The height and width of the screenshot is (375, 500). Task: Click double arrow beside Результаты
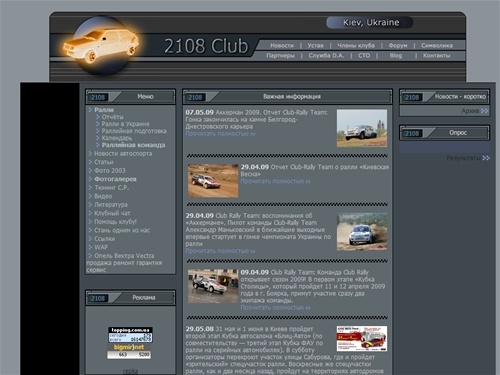[x=486, y=158]
